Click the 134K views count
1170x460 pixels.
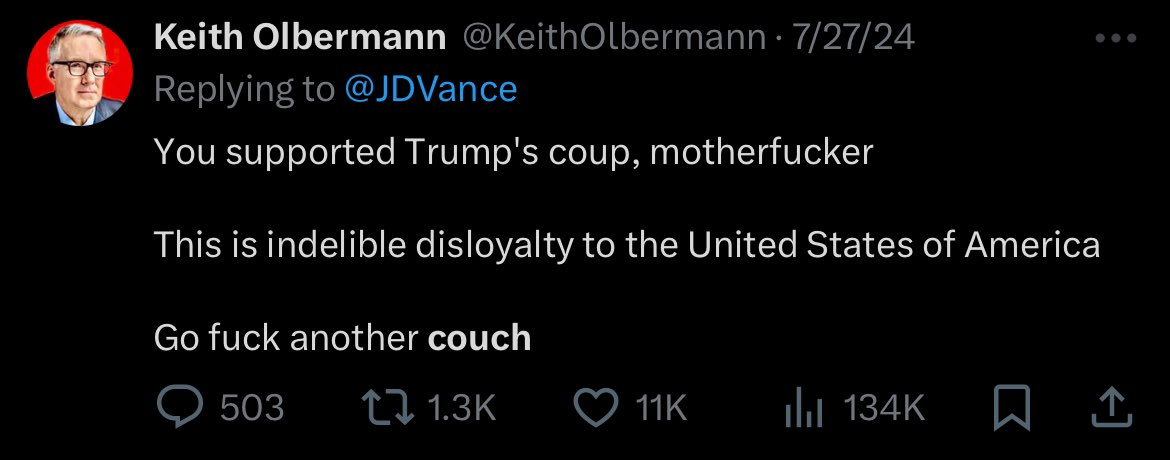(x=885, y=408)
